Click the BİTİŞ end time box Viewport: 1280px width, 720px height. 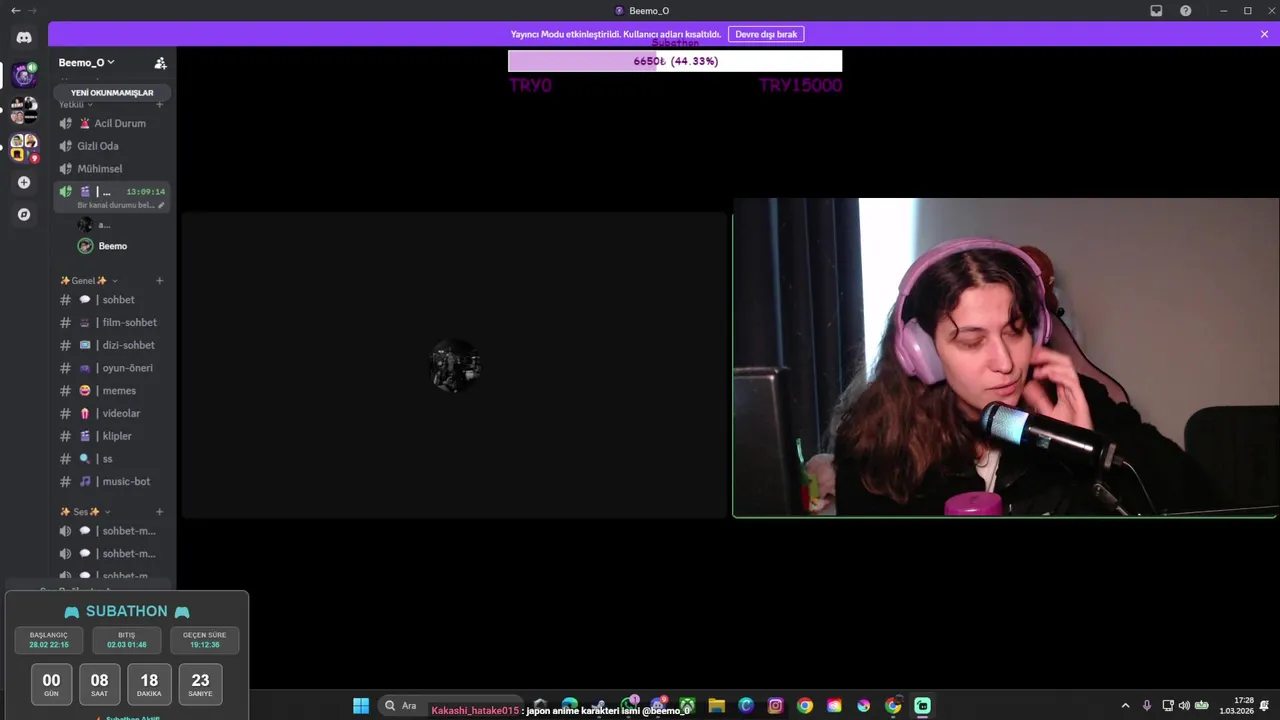coord(127,640)
